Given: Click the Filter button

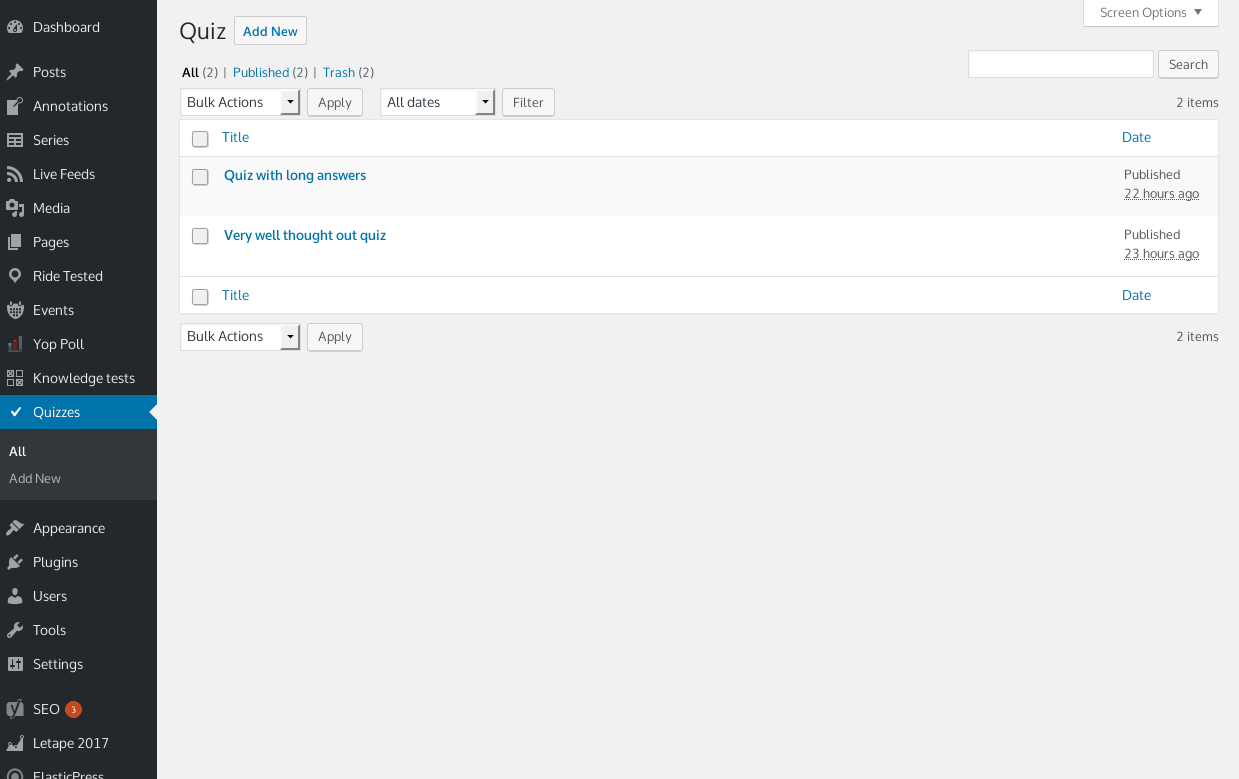Looking at the screenshot, I should (x=528, y=102).
